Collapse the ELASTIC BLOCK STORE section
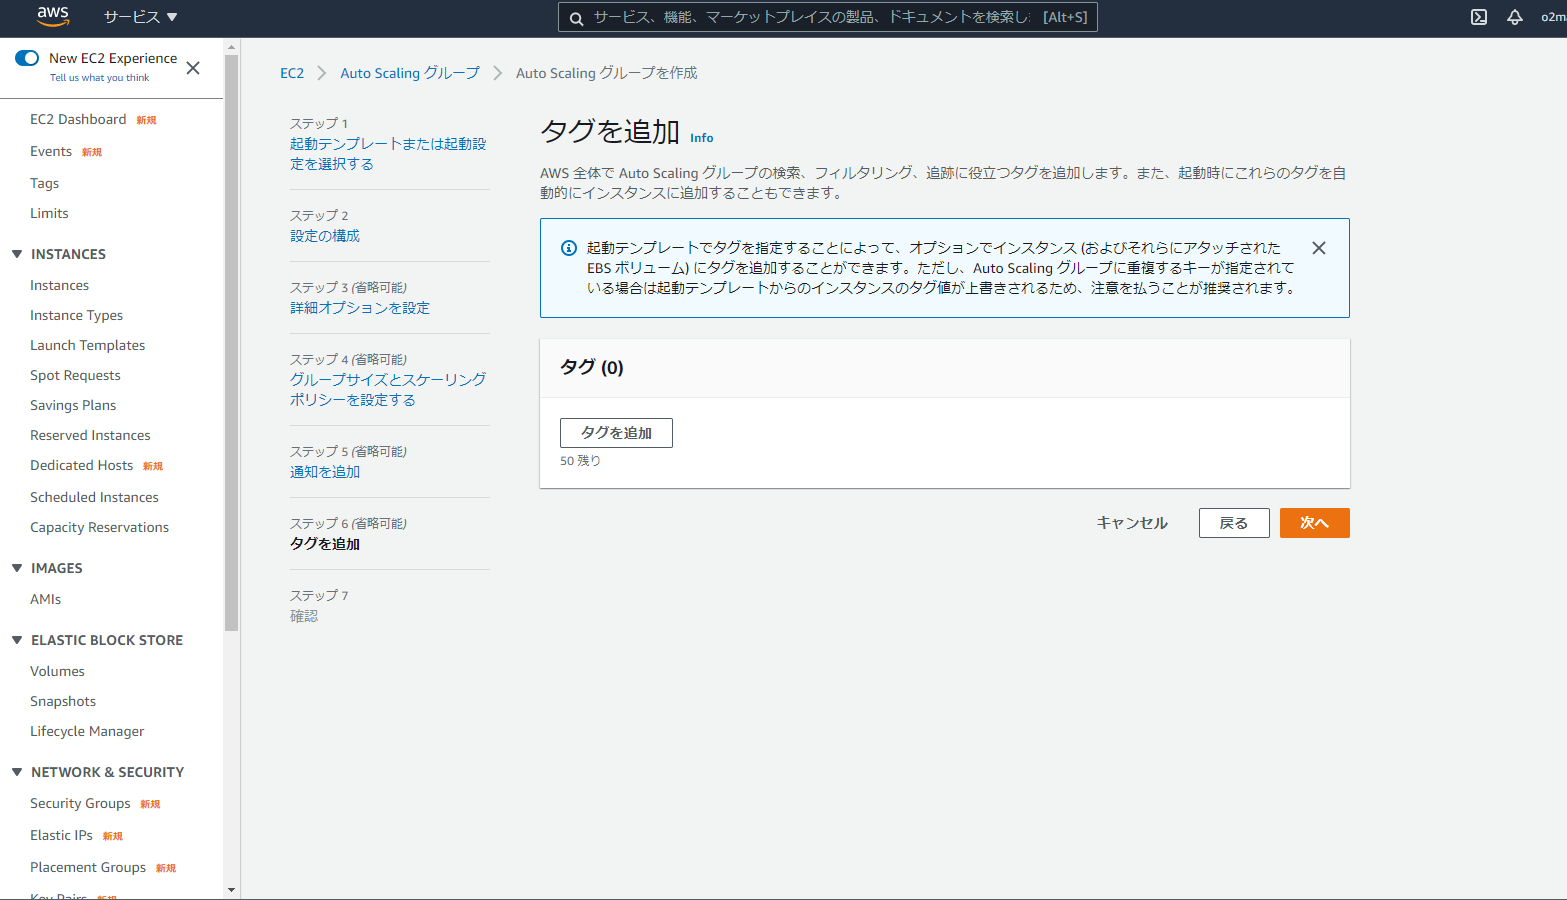Screen dimensions: 1567x900 tap(17, 640)
